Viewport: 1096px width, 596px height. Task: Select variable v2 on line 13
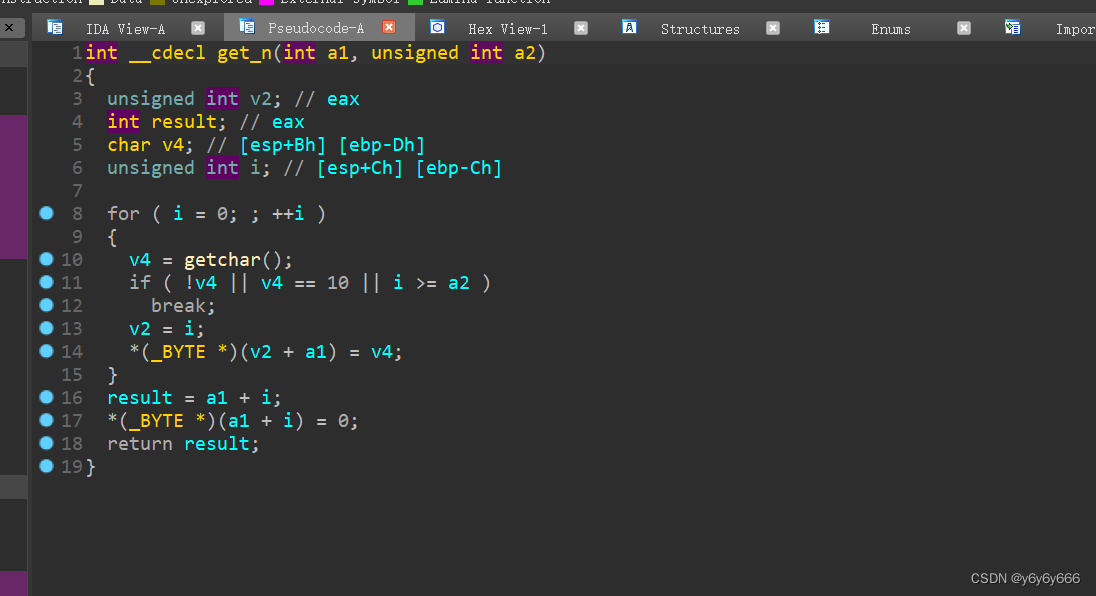click(139, 328)
